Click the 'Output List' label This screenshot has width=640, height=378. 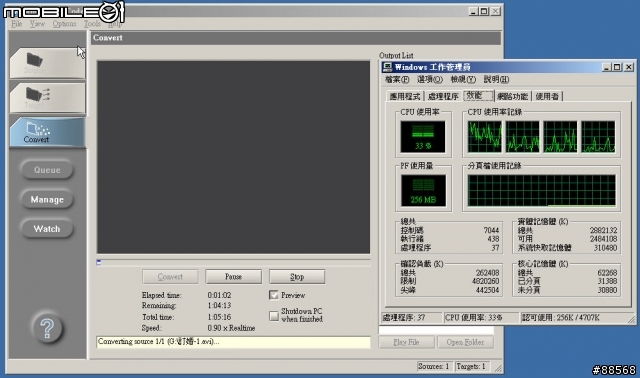coord(396,55)
